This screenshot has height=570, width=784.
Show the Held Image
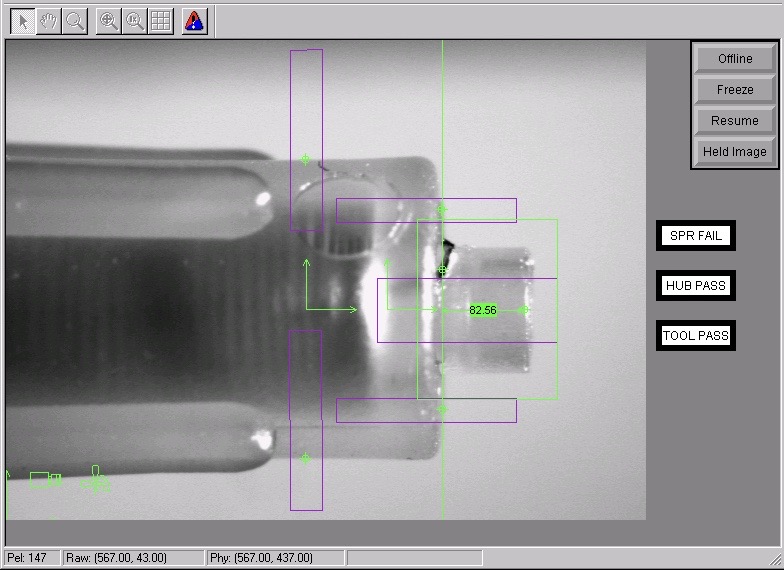click(x=735, y=152)
